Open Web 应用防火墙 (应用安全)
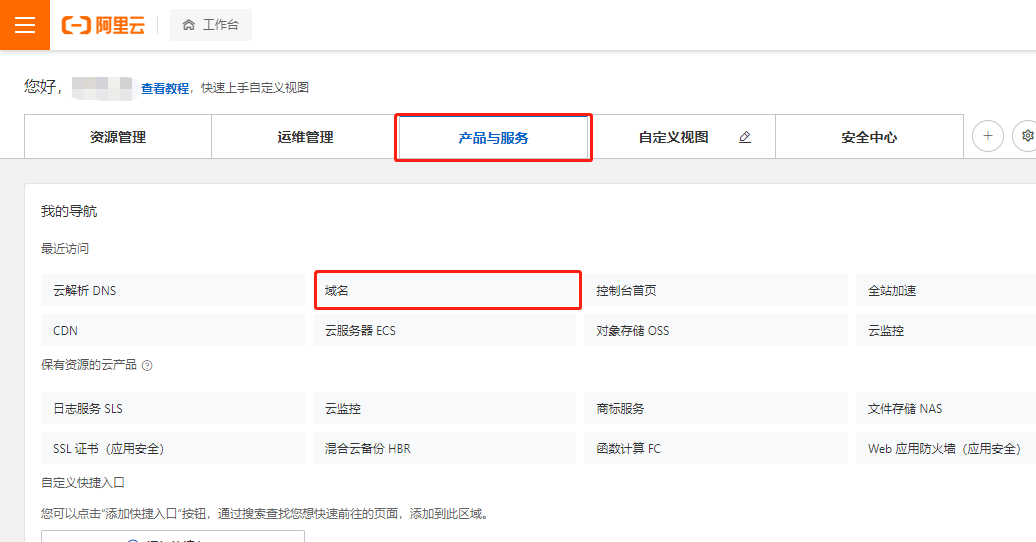 click(x=945, y=449)
